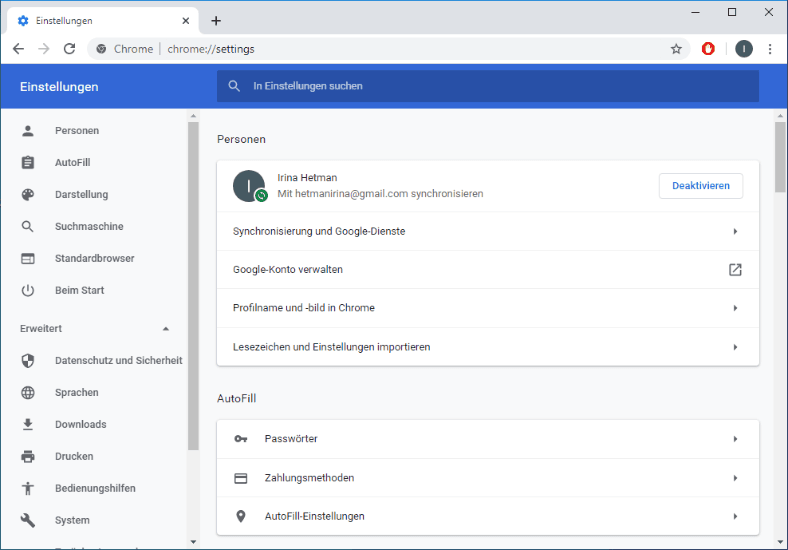Screen dimensions: 788x550
Task: Focus the 'In Einstellungen suchen' search field
Action: pyautogui.click(x=487, y=86)
